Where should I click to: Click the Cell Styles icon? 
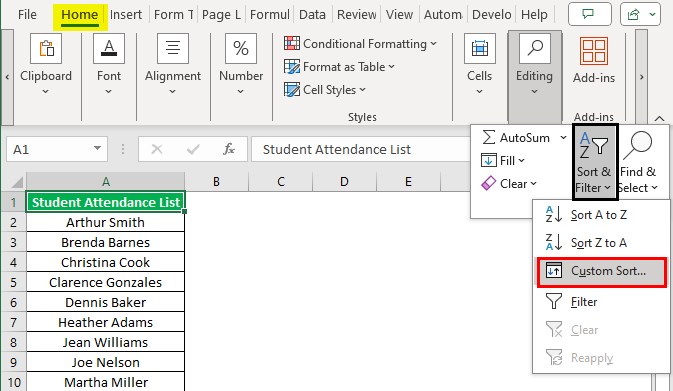292,90
